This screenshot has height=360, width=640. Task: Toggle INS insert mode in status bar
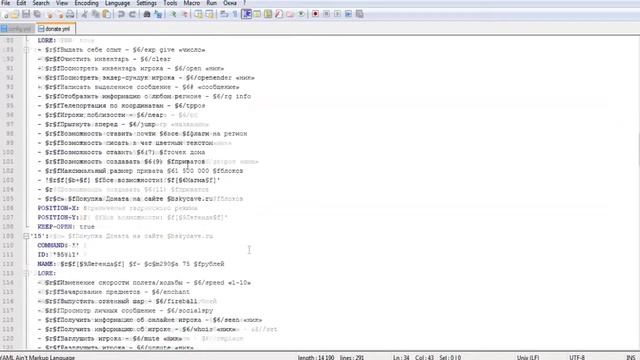631,357
